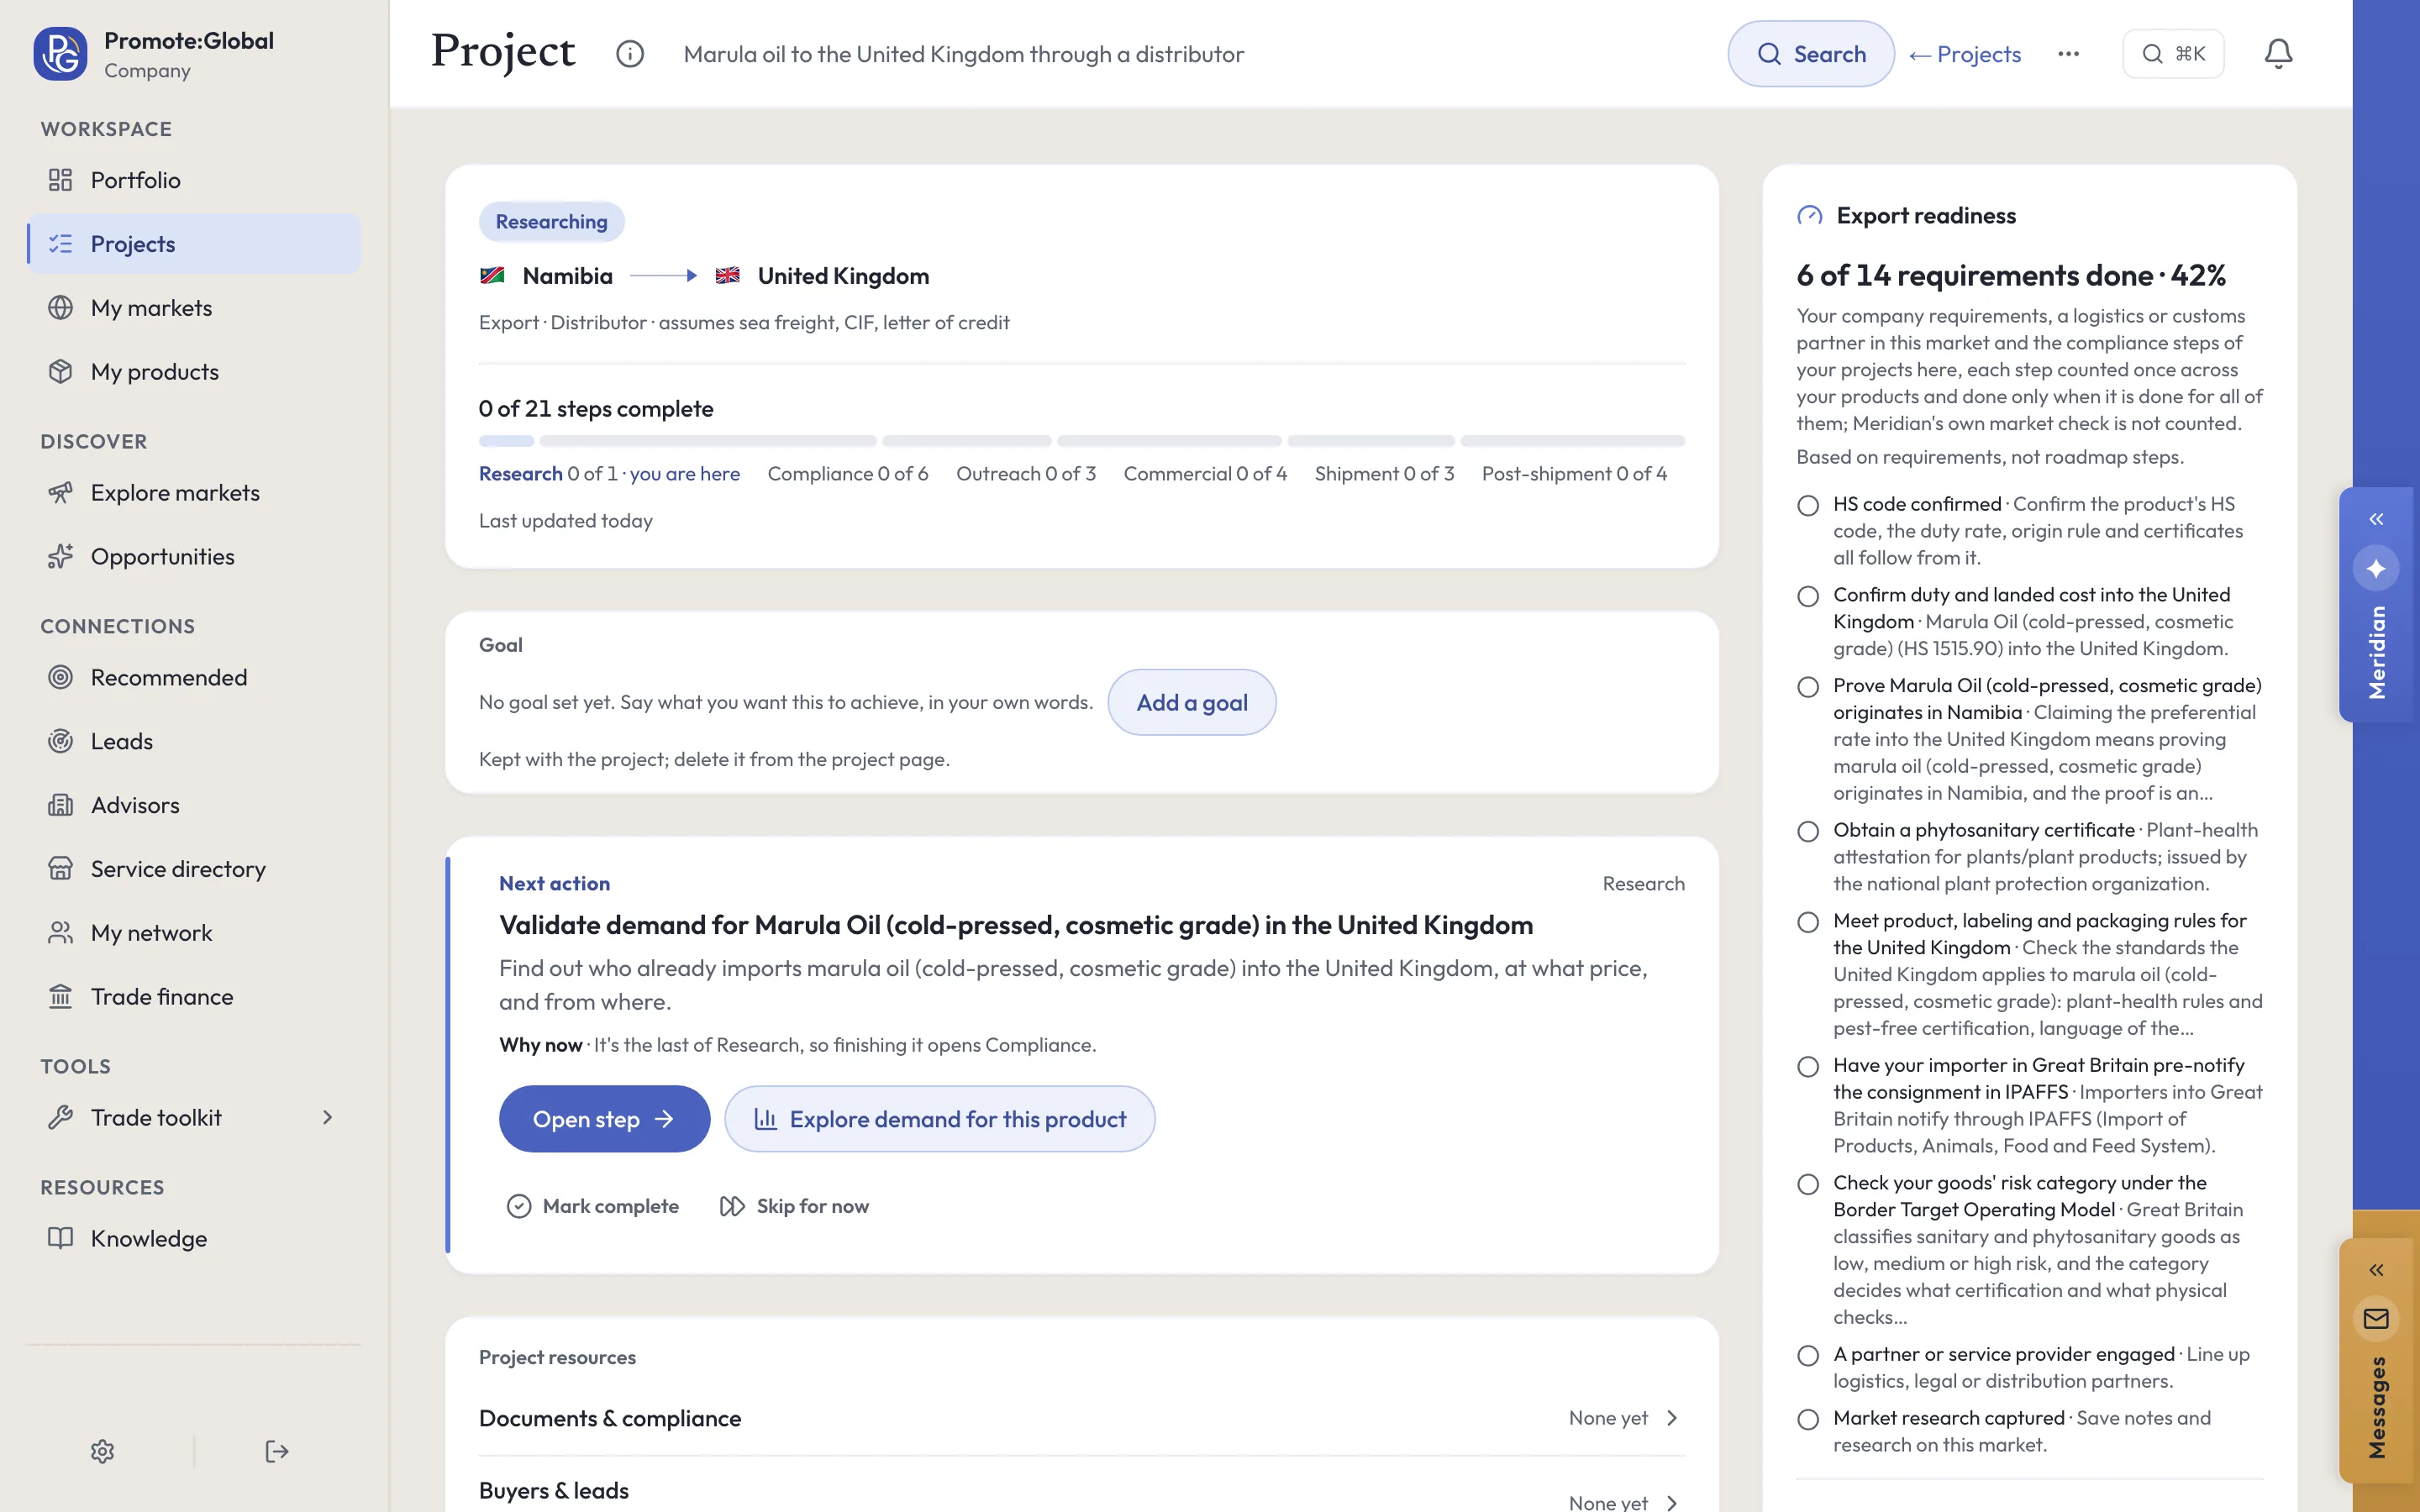Toggle A partner or service provider engaged
This screenshot has width=2420, height=1512.
pos(1807,1355)
